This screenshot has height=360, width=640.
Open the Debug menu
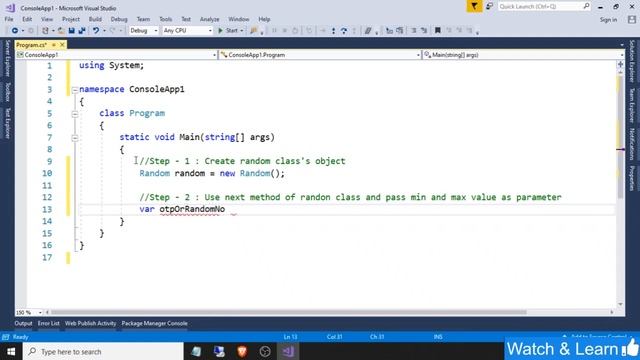[x=119, y=19]
